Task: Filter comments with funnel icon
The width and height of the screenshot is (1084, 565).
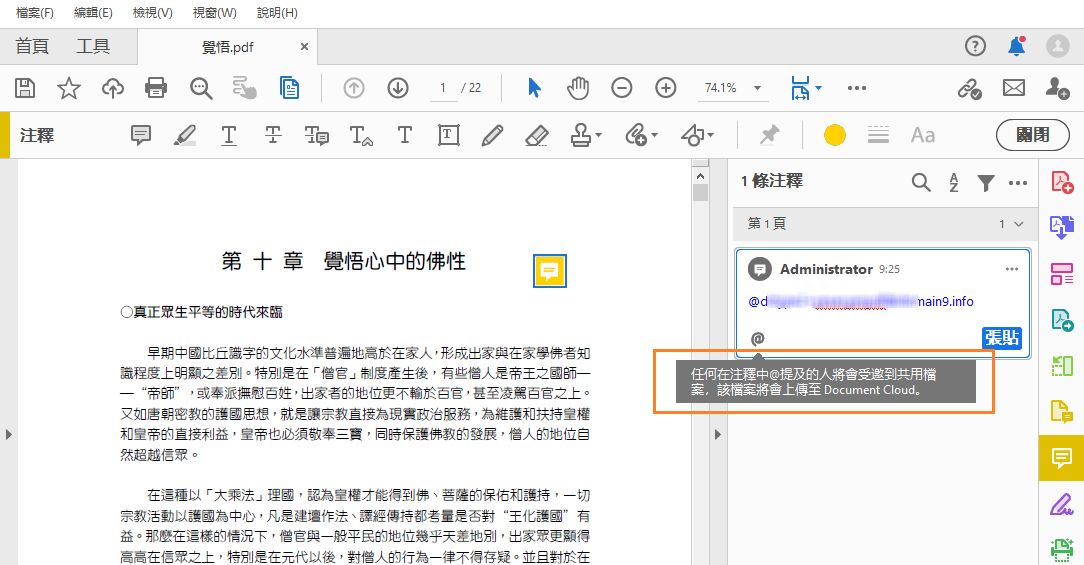Action: coord(986,183)
